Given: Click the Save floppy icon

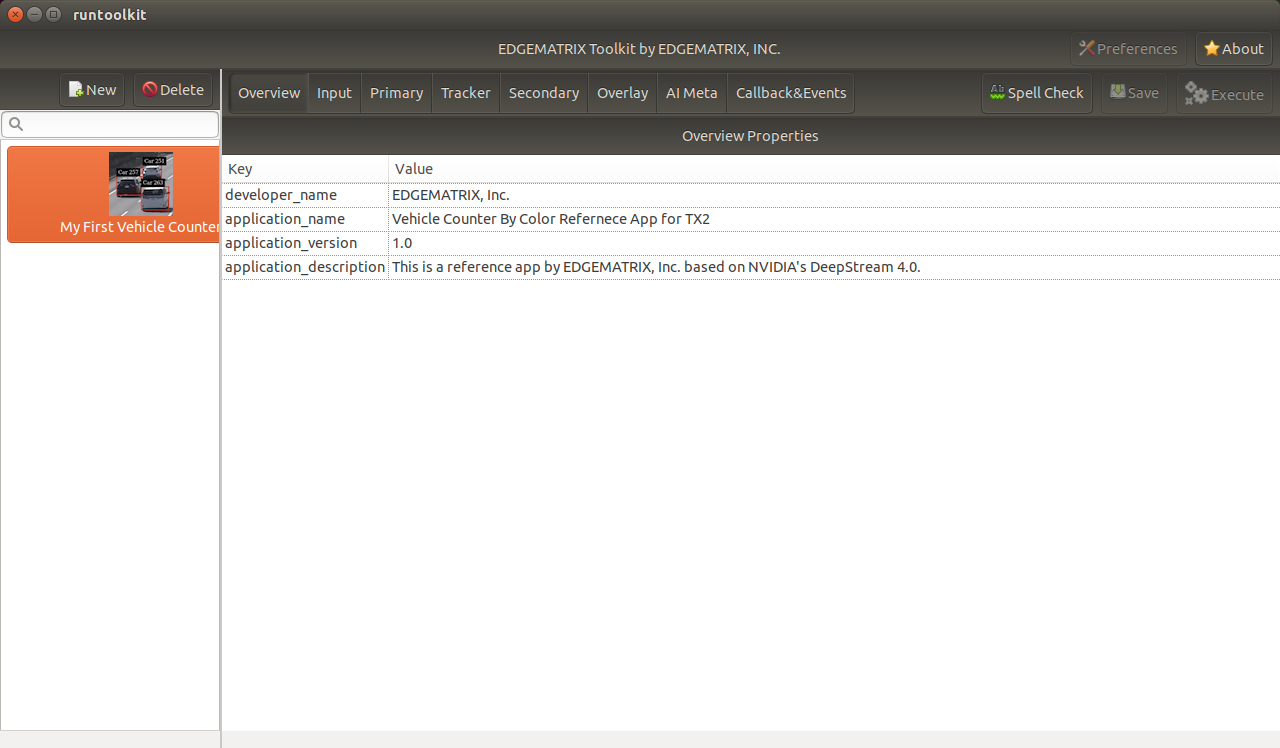Looking at the screenshot, I should pos(1118,93).
